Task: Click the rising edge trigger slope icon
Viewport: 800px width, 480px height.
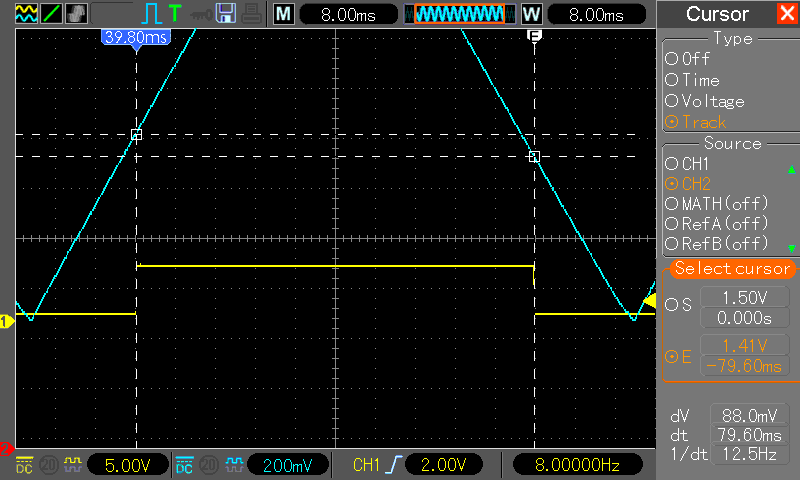Action: (394, 465)
